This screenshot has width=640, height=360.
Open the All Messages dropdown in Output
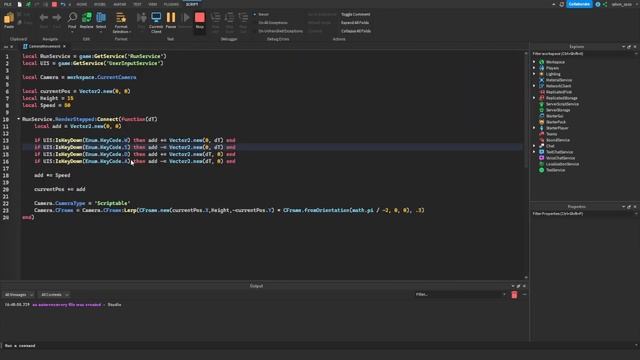pyautogui.click(x=19, y=295)
